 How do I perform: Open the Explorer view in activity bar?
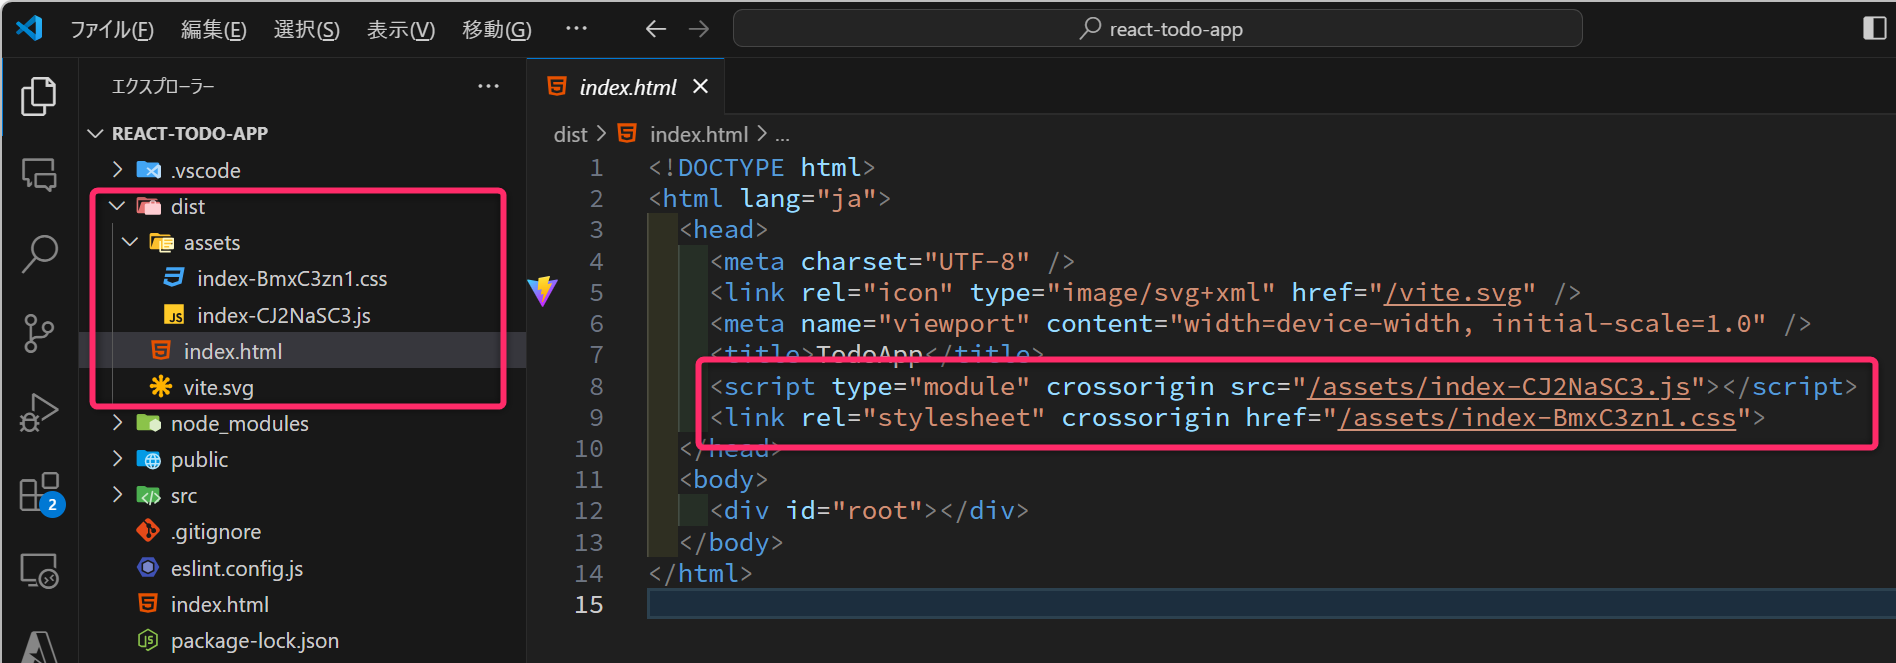click(x=38, y=96)
